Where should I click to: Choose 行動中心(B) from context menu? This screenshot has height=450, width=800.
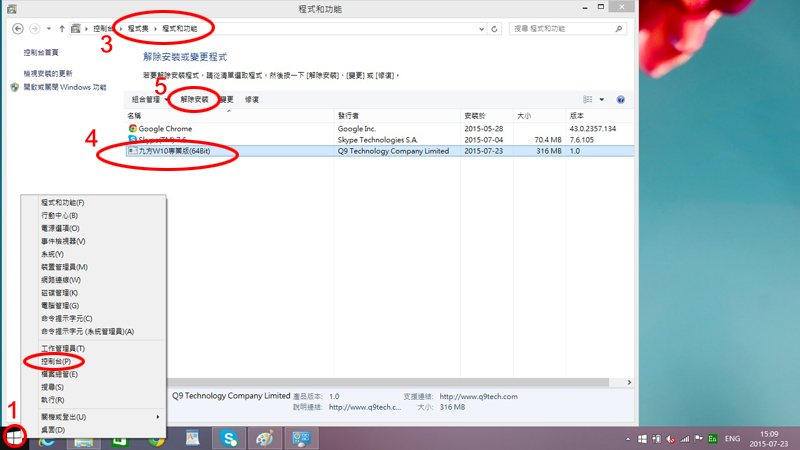59,215
